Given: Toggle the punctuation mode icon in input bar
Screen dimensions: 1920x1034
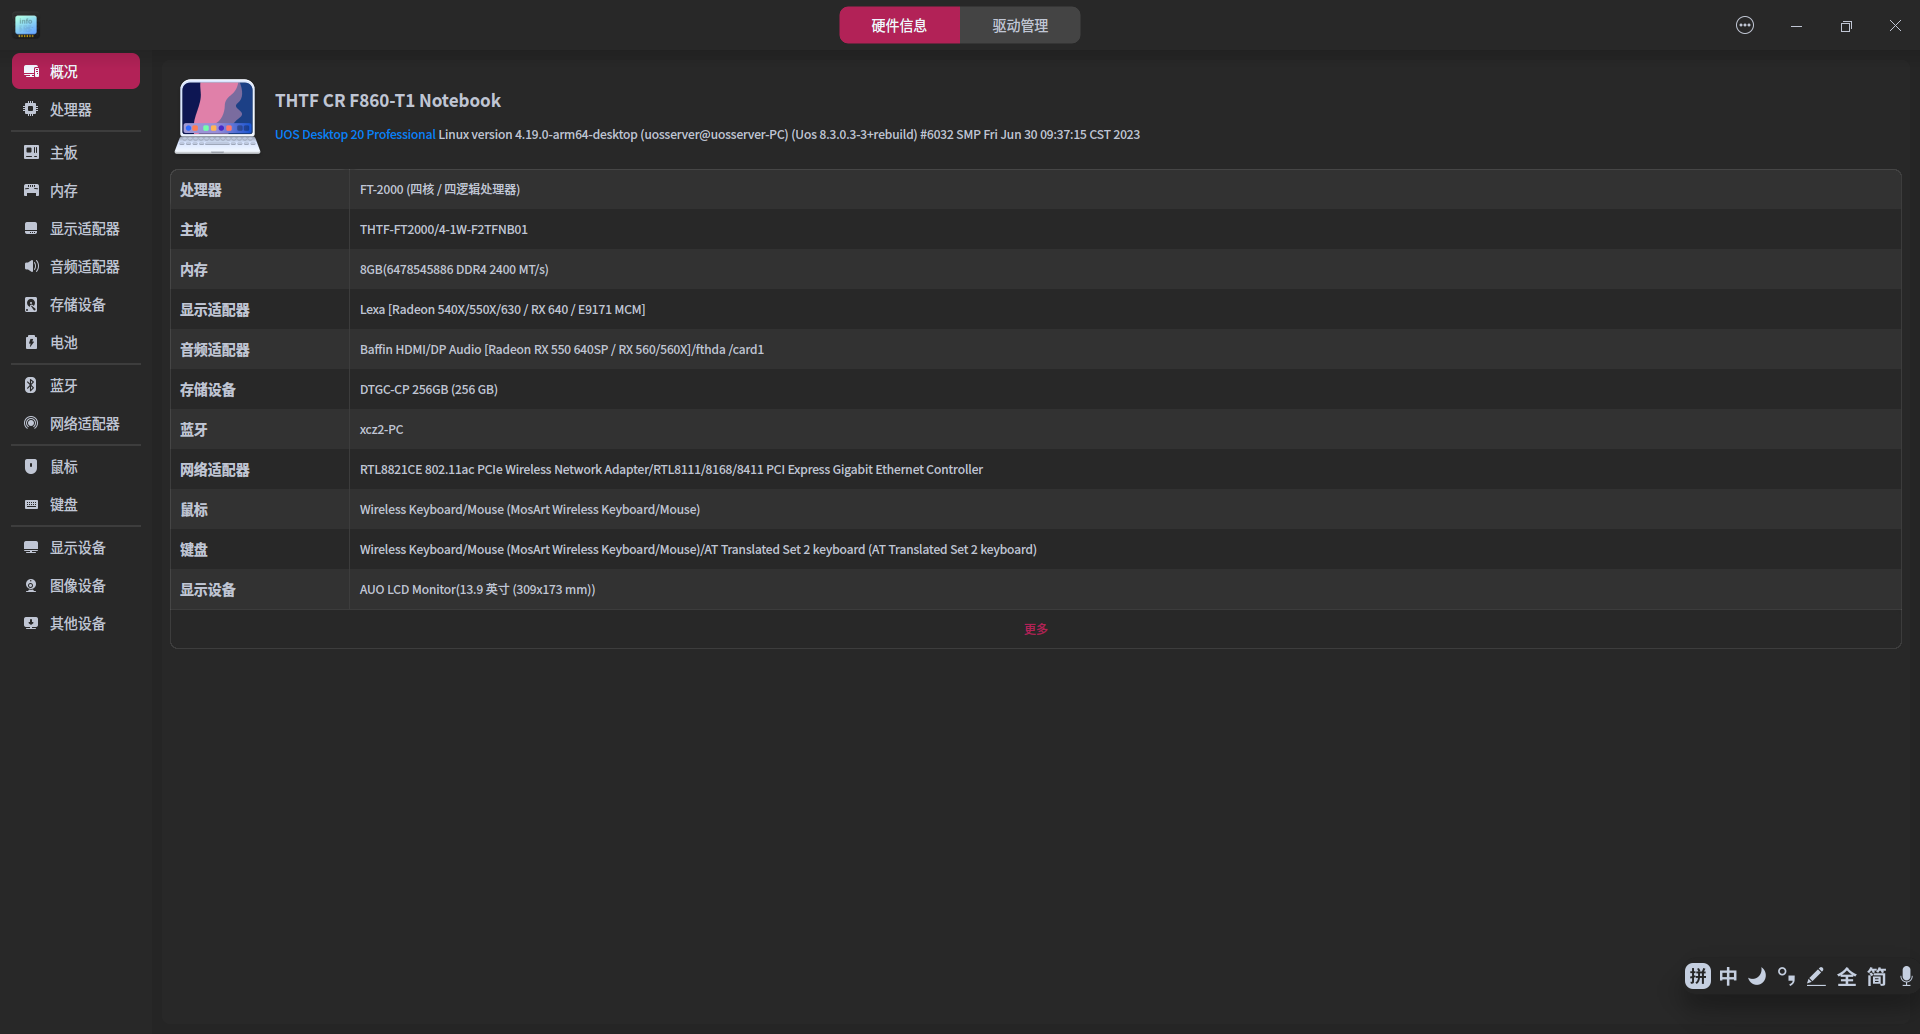Looking at the screenshot, I should click(1786, 976).
